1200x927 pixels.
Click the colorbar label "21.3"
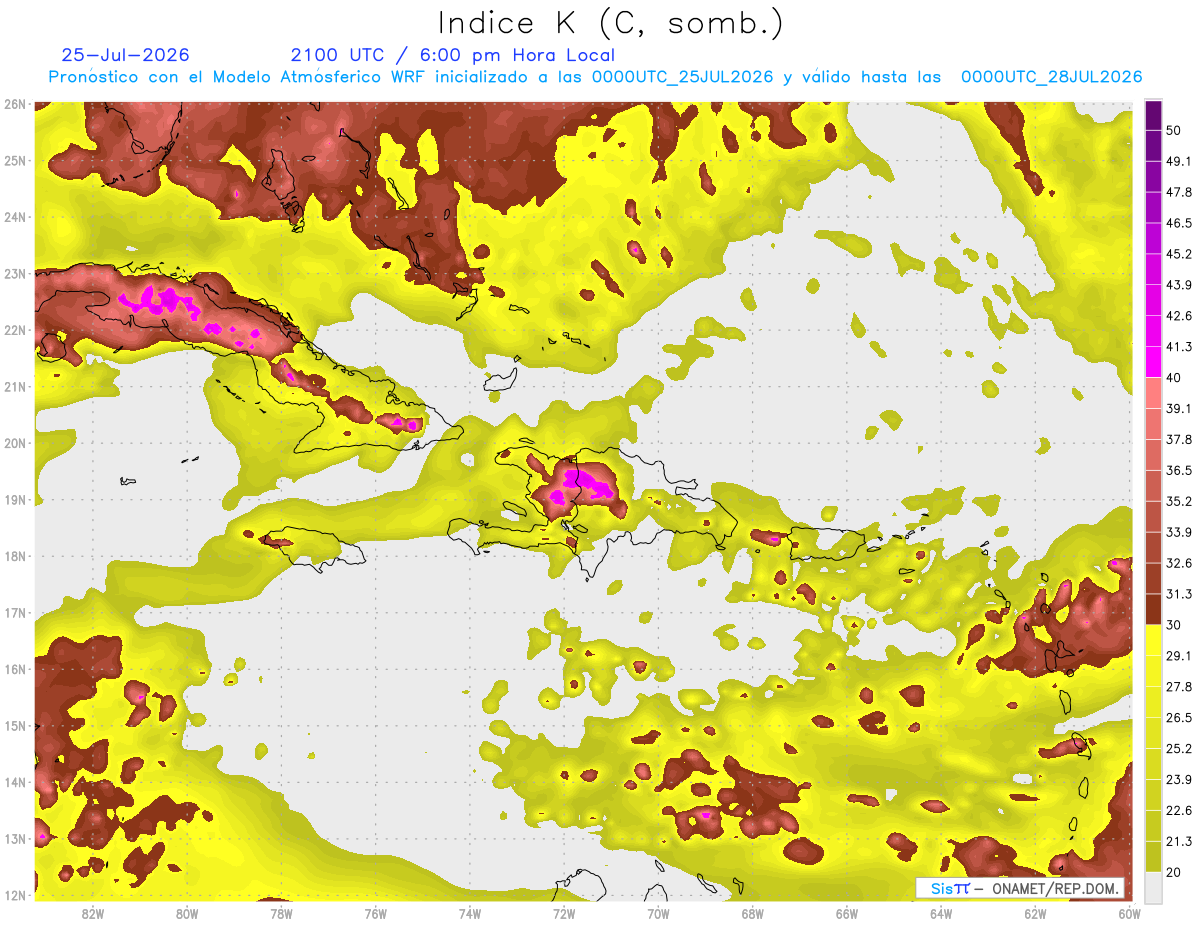(x=1179, y=842)
